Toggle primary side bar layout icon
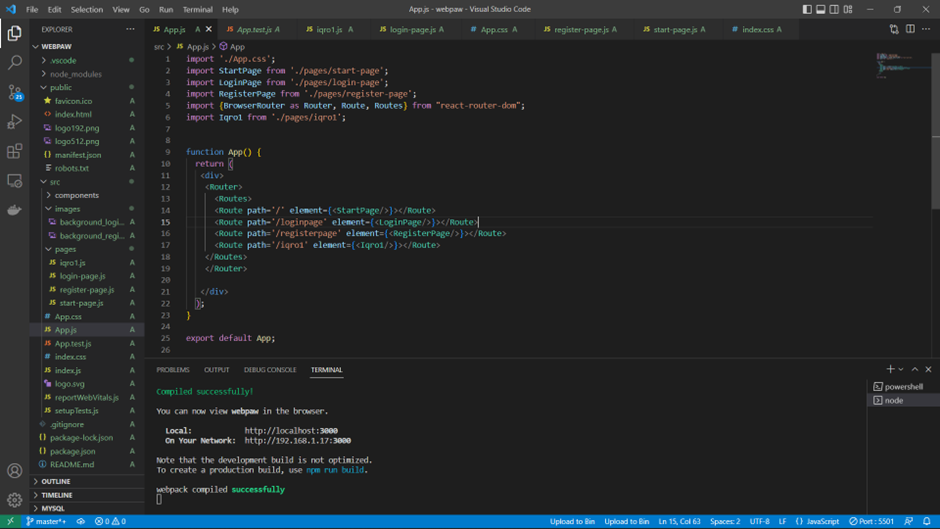 click(807, 10)
